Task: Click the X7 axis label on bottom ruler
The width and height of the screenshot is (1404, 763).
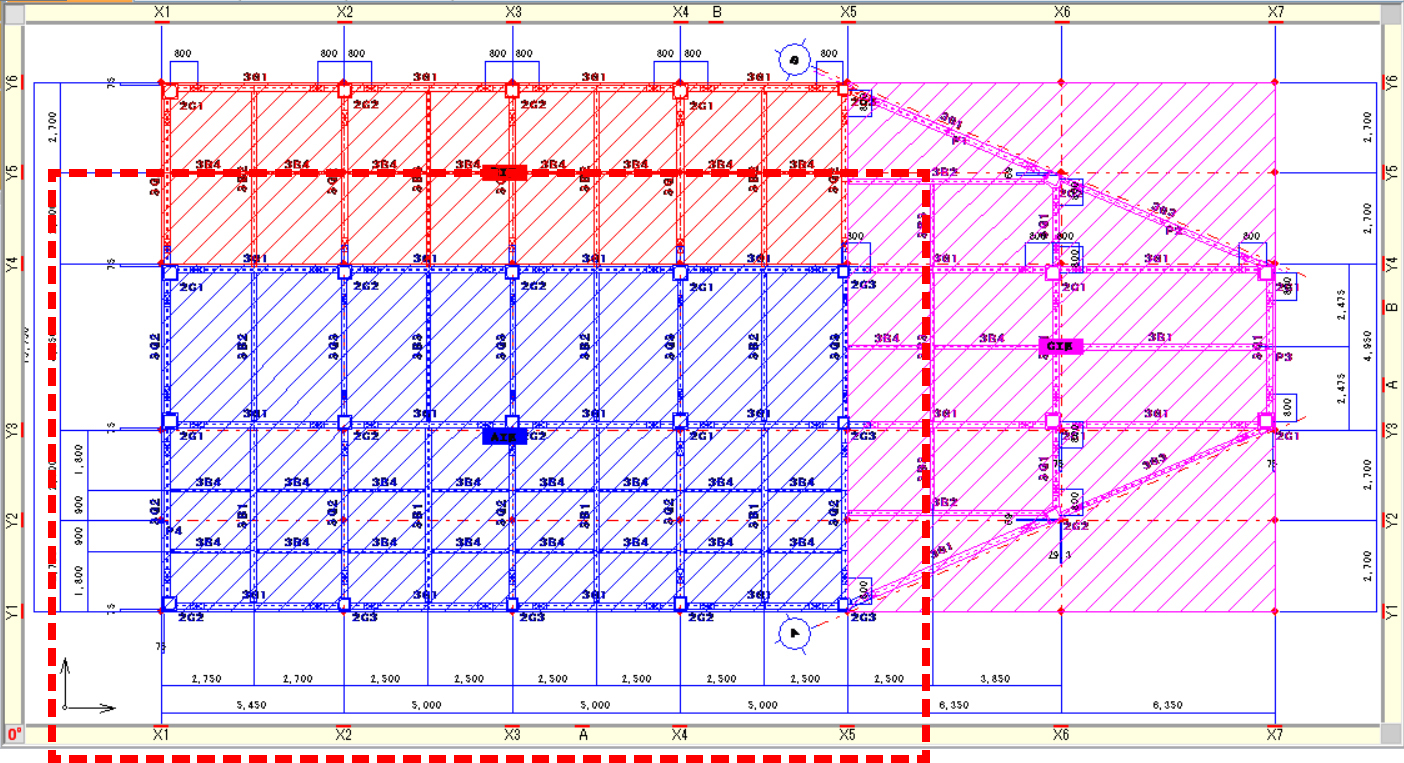Action: 1275,735
